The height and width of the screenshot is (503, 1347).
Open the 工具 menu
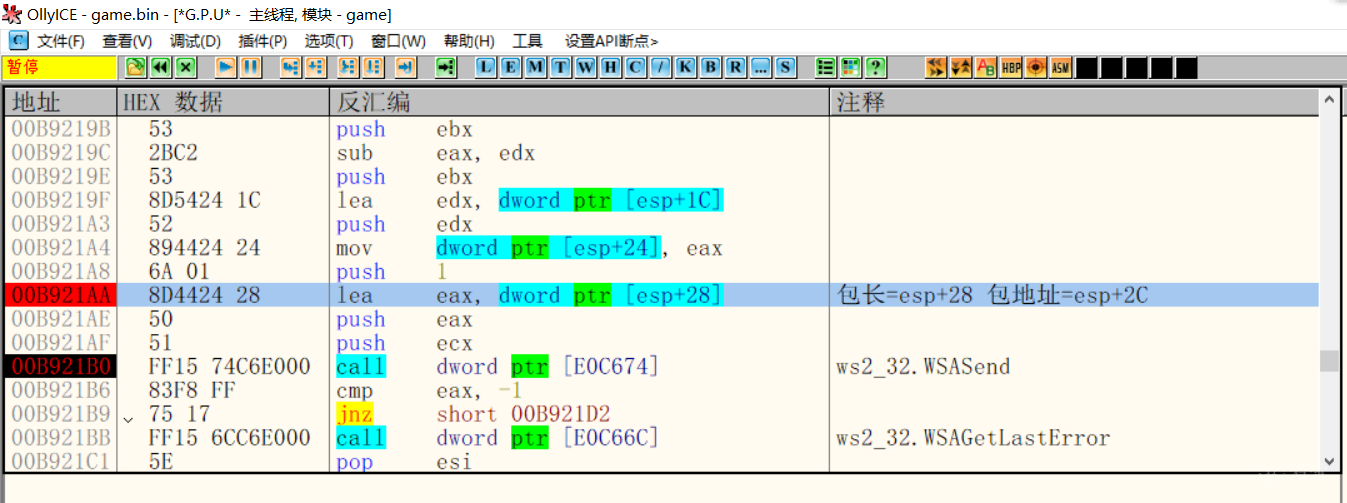527,41
